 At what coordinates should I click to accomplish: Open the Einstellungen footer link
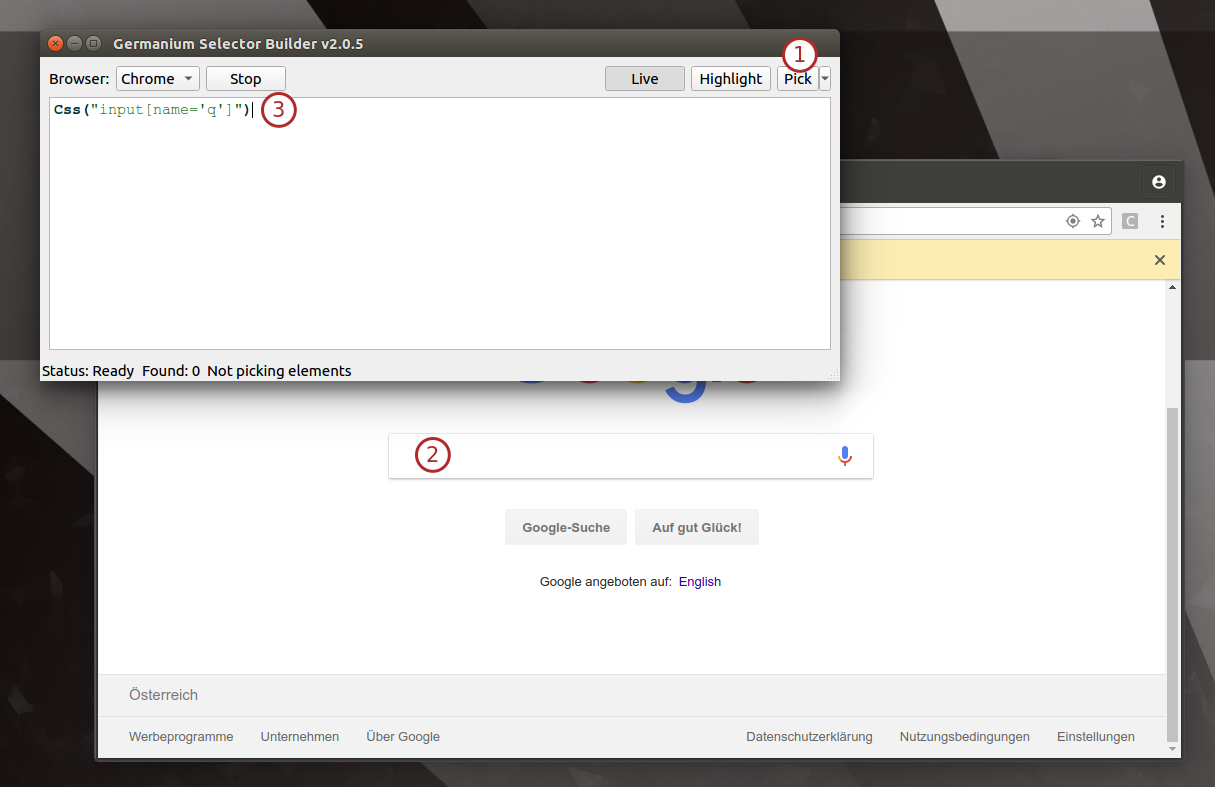(x=1096, y=737)
